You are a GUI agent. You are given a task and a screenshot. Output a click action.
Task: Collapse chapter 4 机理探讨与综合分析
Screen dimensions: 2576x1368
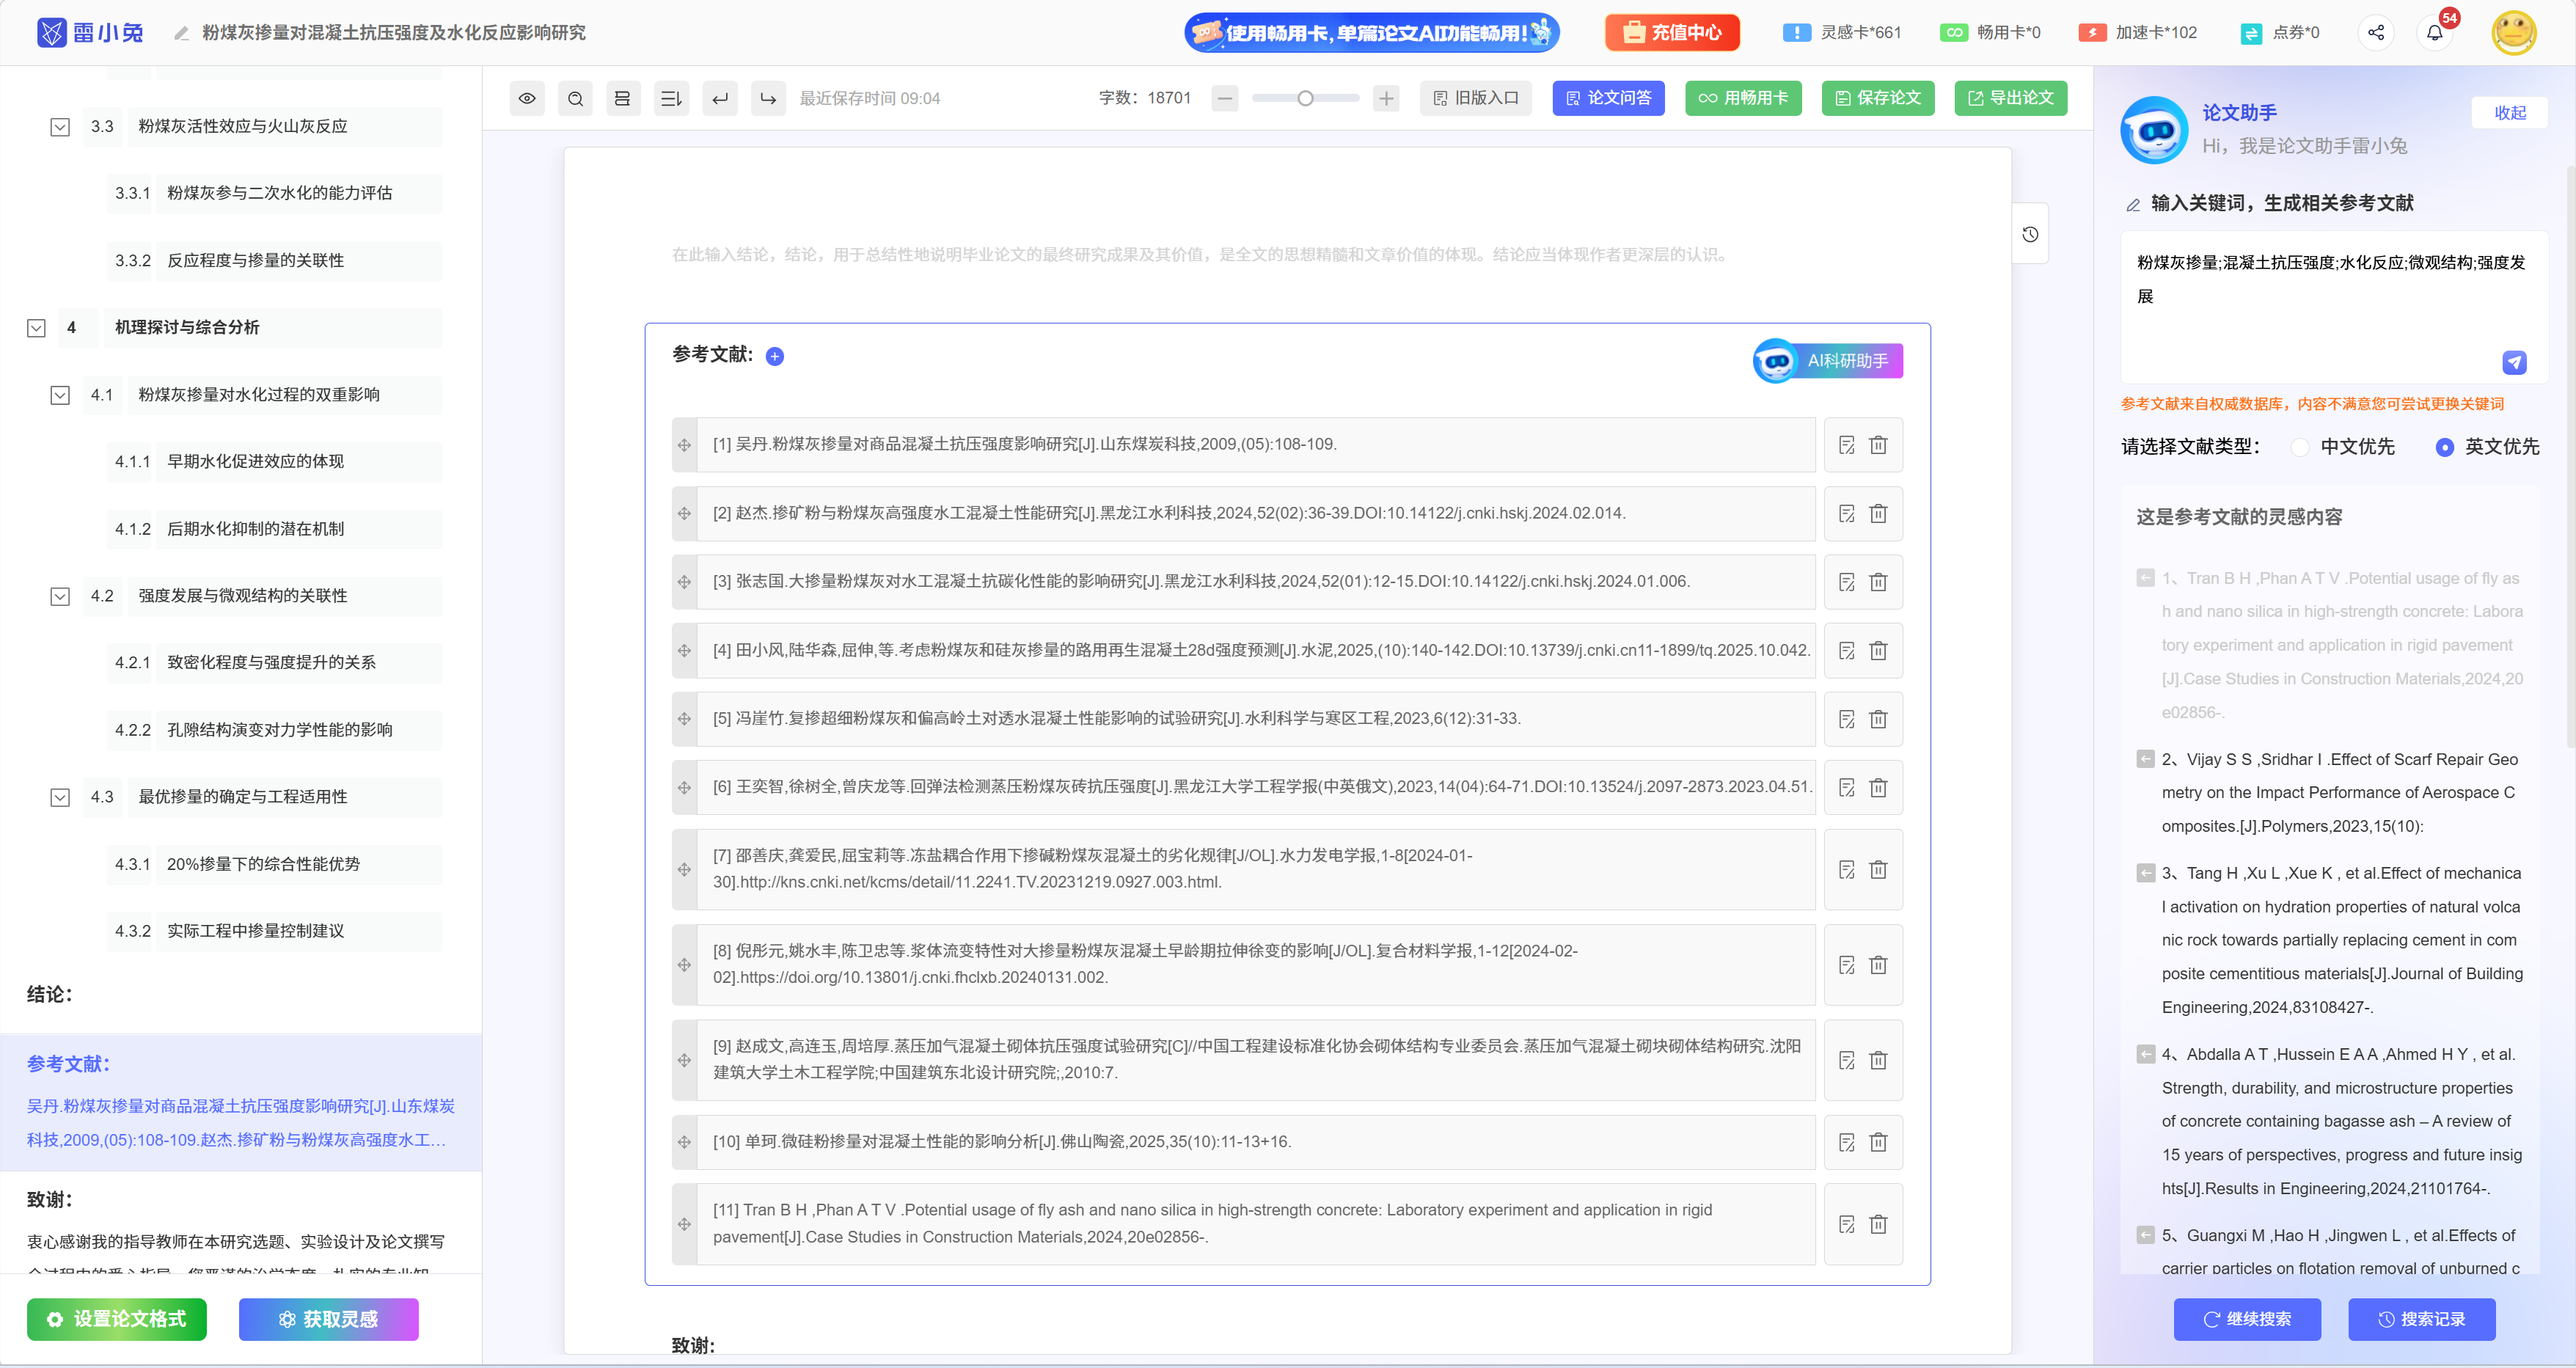[x=36, y=328]
